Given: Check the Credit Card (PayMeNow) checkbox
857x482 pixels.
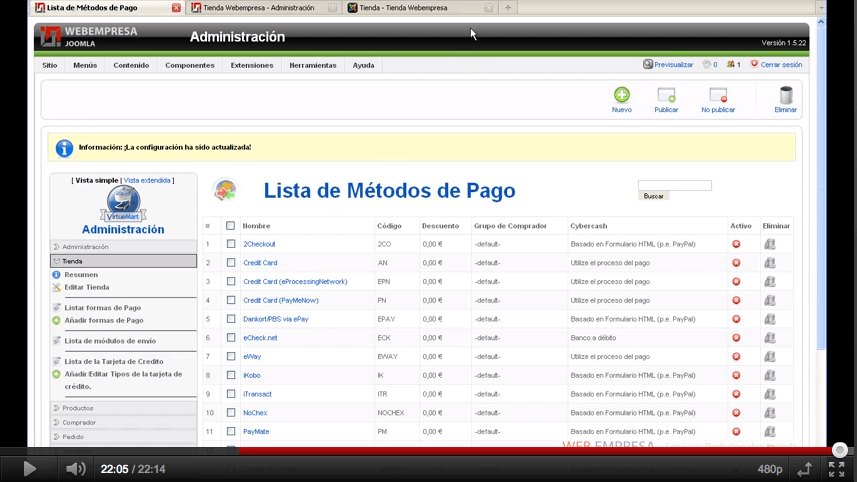Looking at the screenshot, I should (231, 301).
